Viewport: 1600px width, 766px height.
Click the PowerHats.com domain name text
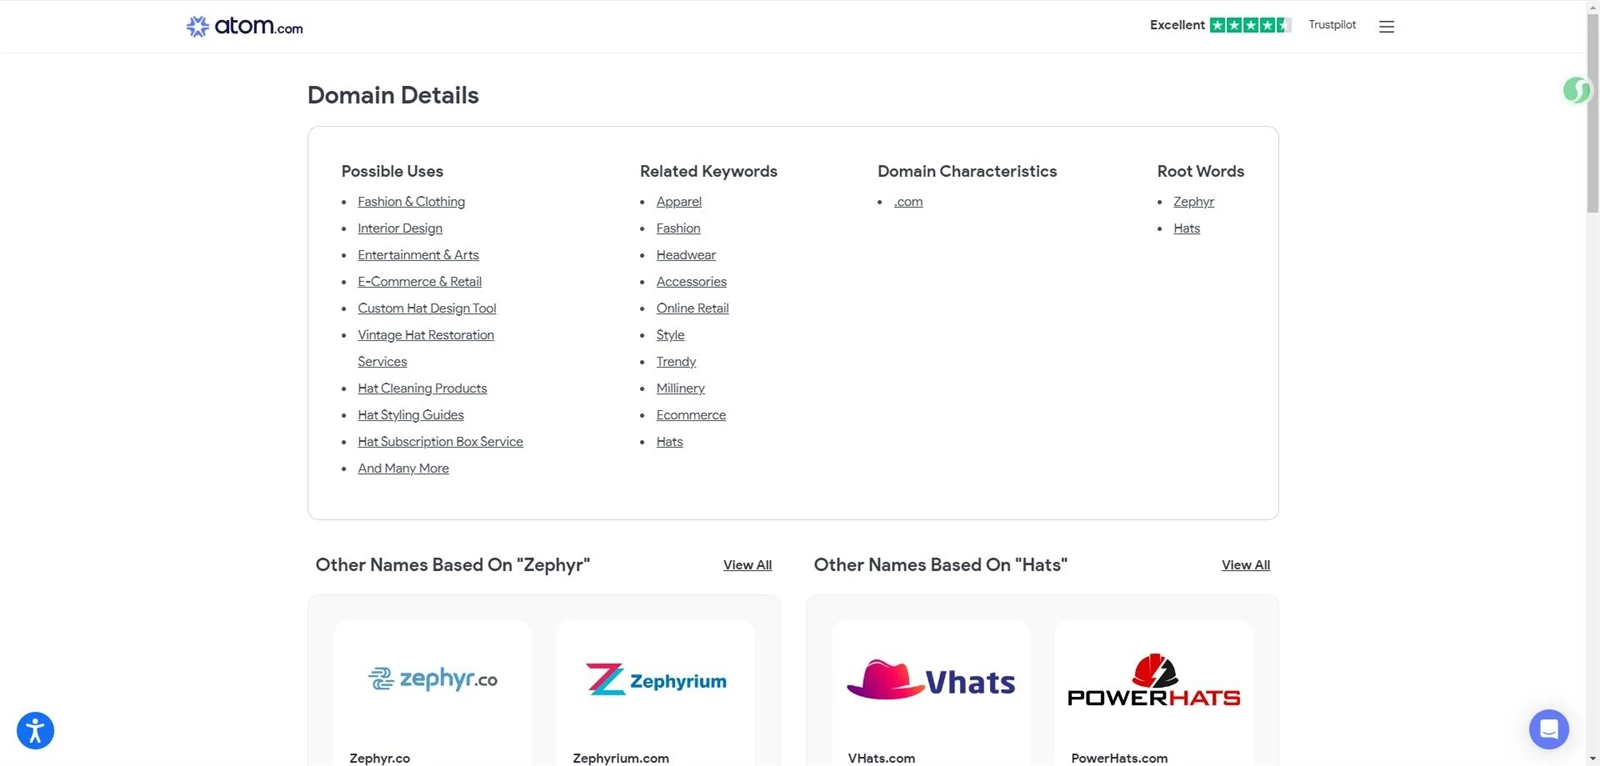[1119, 758]
